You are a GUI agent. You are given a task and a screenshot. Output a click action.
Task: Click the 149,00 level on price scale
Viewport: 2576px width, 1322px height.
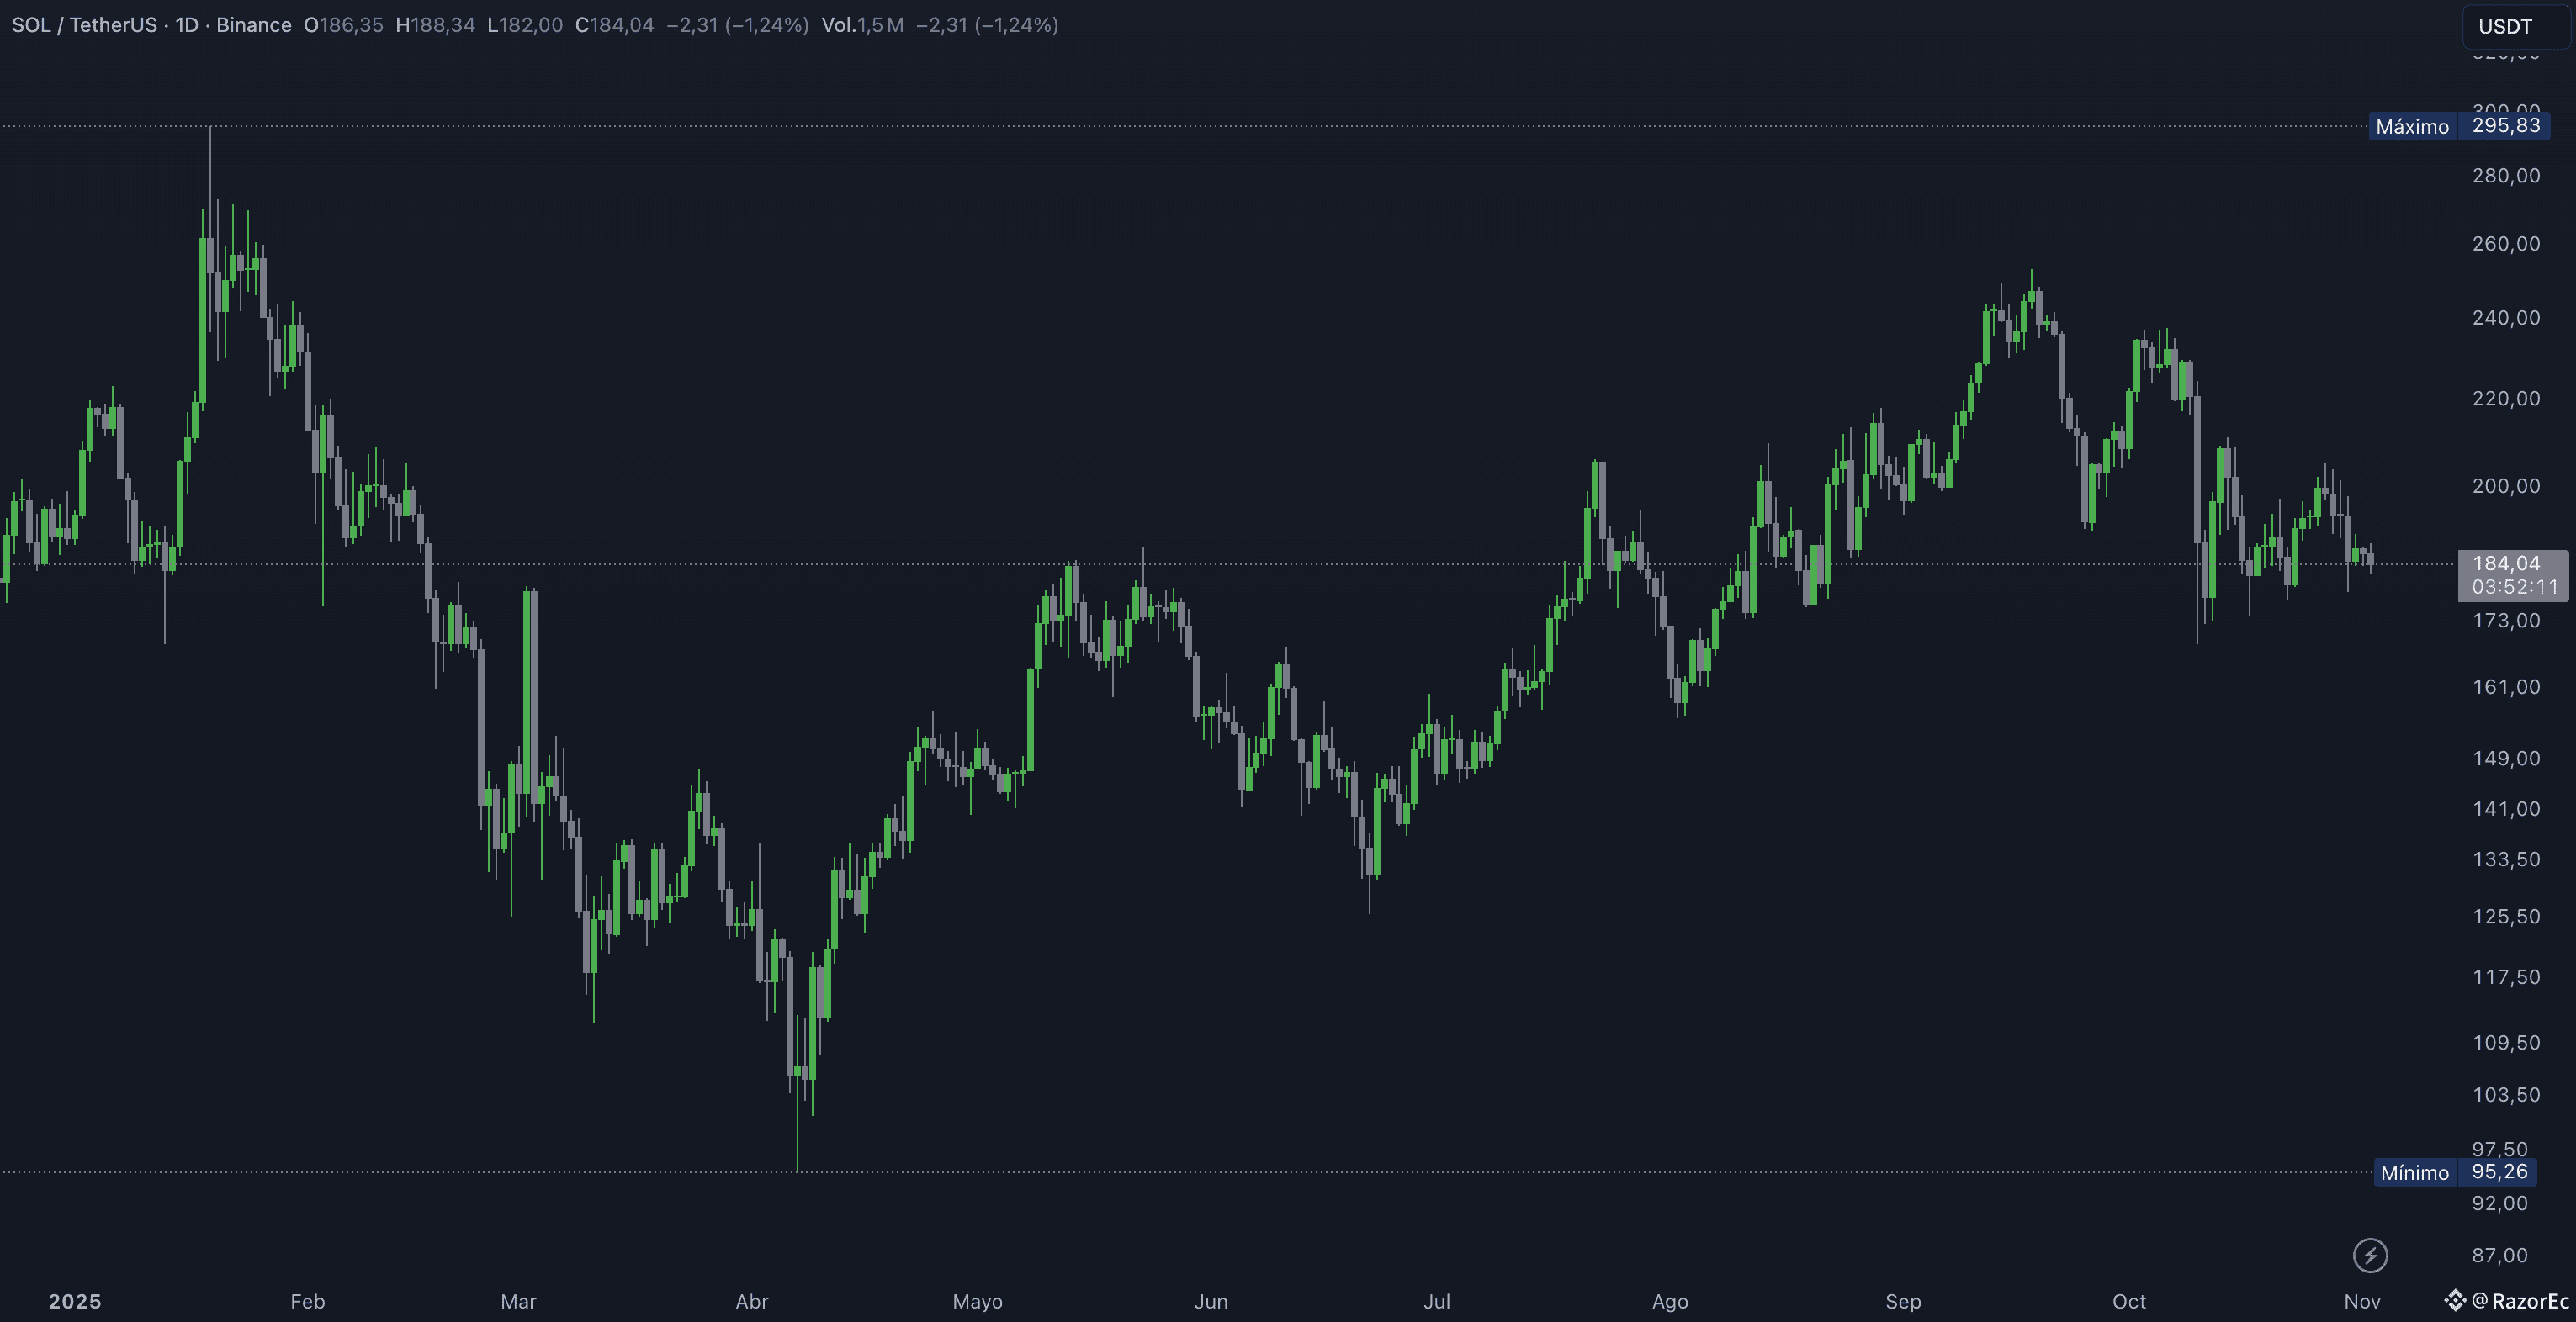point(2505,758)
